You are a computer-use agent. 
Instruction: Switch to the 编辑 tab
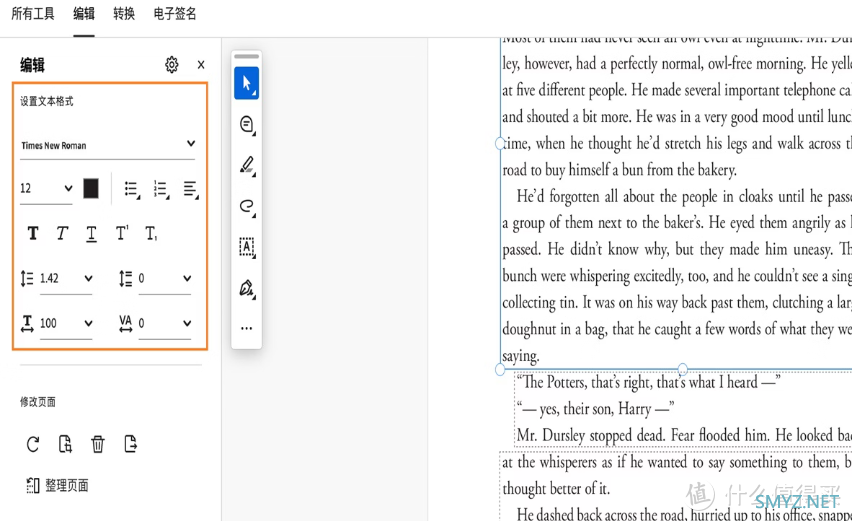click(84, 14)
